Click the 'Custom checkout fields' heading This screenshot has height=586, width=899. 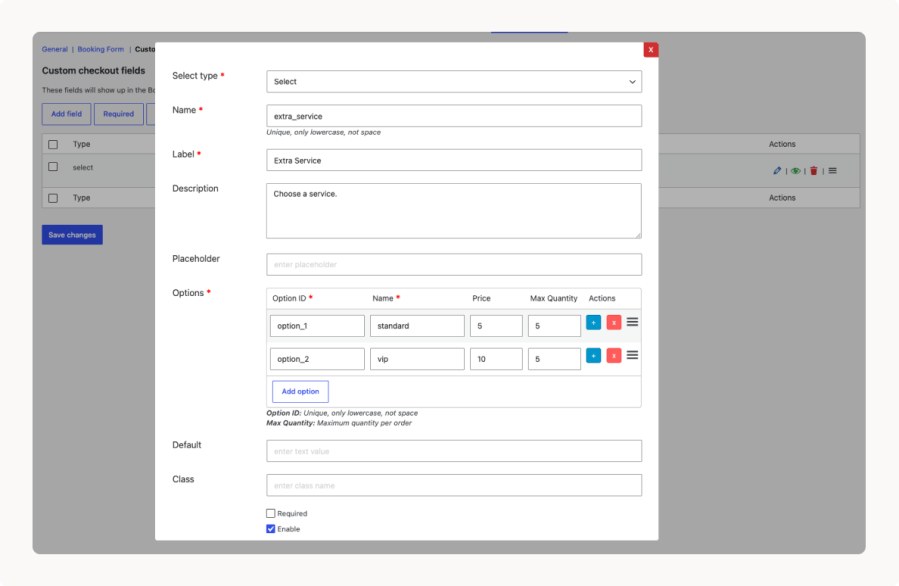(x=93, y=71)
